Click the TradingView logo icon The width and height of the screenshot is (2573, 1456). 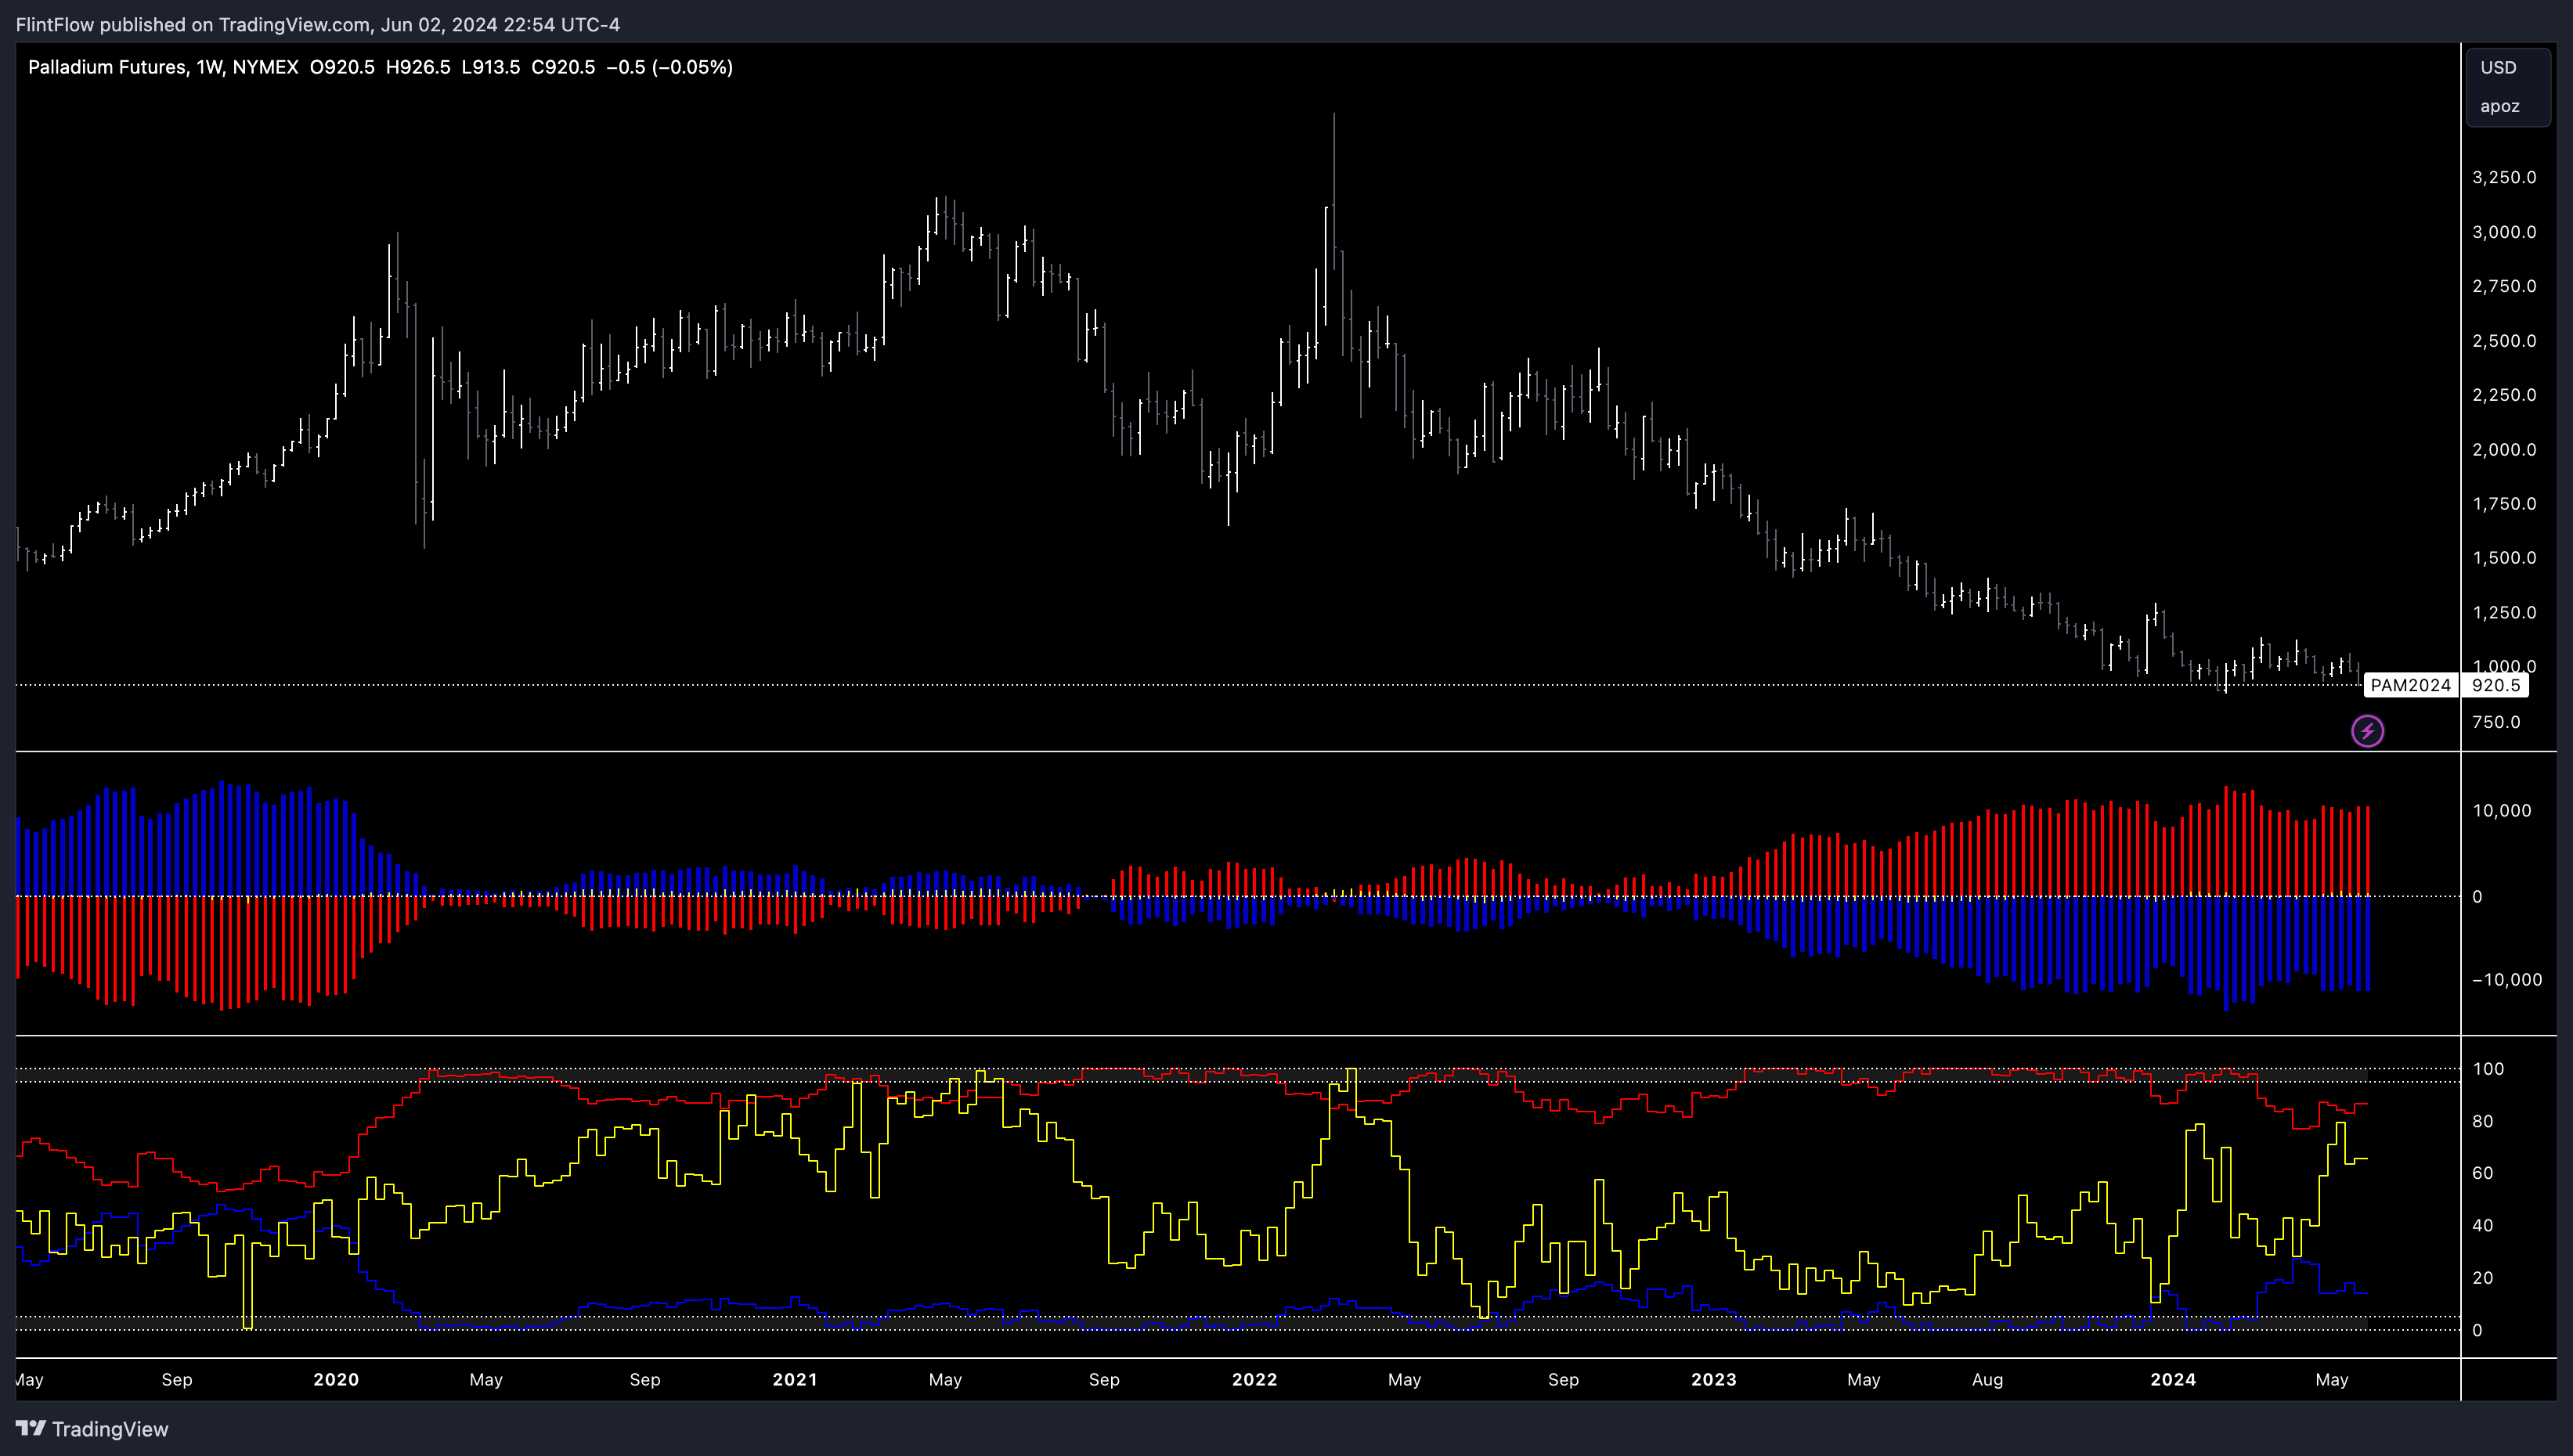click(x=31, y=1428)
